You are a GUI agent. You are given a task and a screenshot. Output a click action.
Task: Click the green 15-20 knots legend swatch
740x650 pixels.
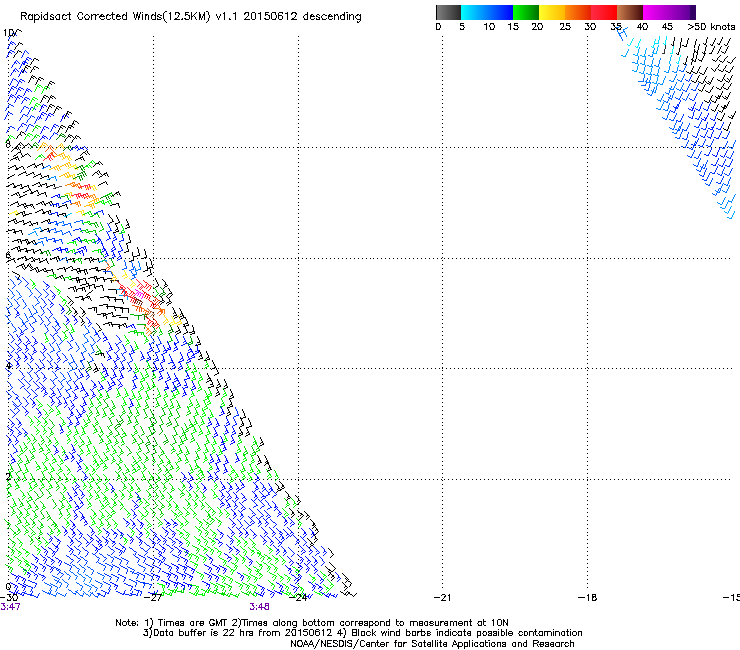[x=526, y=12]
